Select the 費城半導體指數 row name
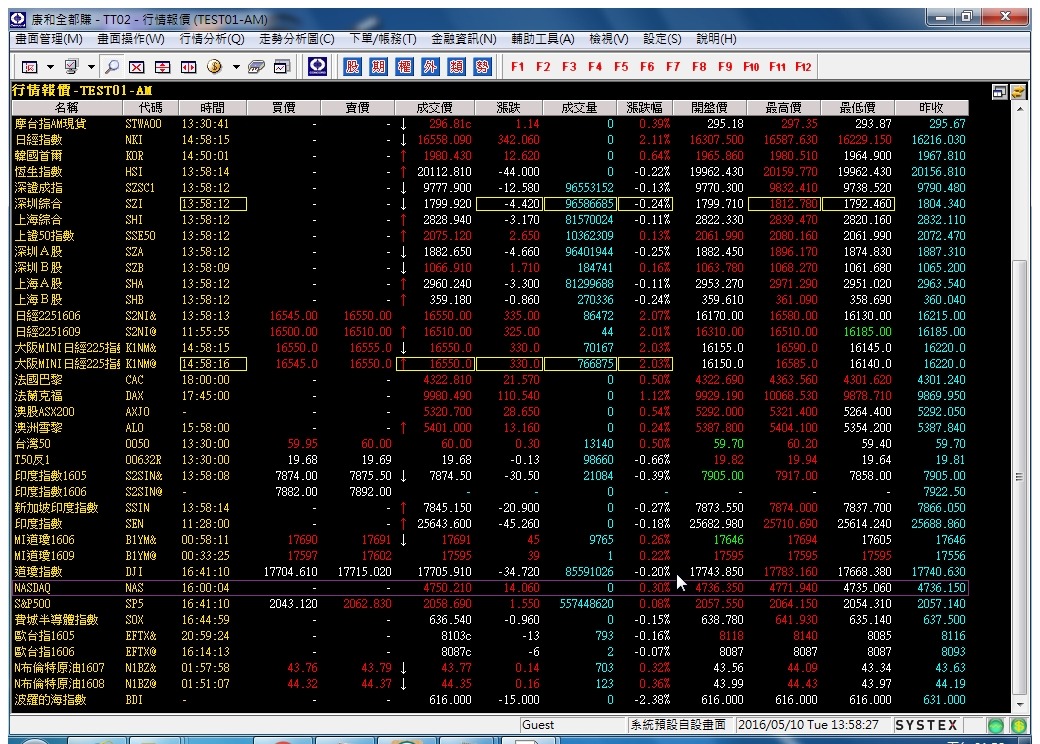 tap(56, 619)
